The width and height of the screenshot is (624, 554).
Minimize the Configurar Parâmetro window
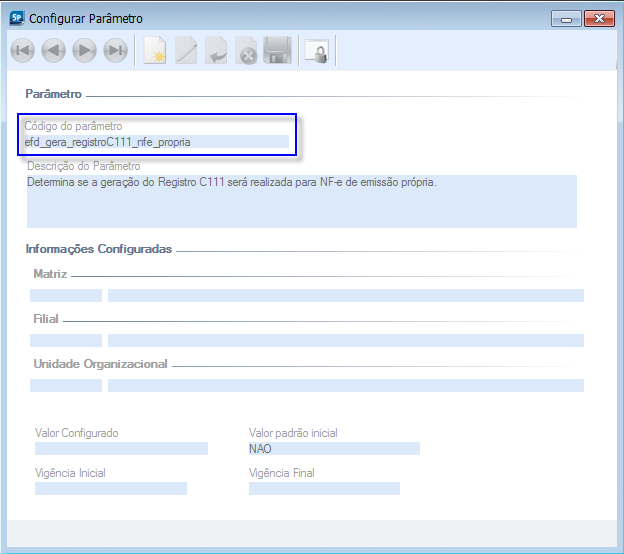coord(566,19)
